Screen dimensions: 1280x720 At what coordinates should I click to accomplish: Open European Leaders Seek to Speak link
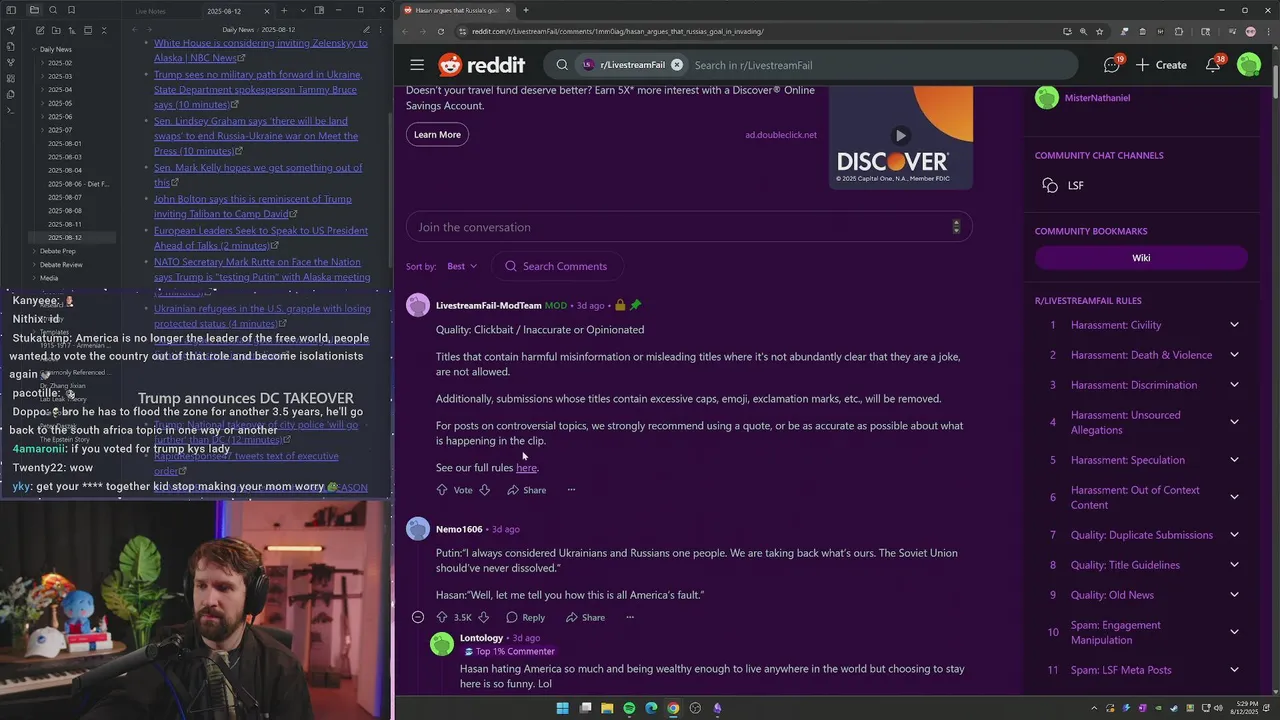(x=261, y=238)
